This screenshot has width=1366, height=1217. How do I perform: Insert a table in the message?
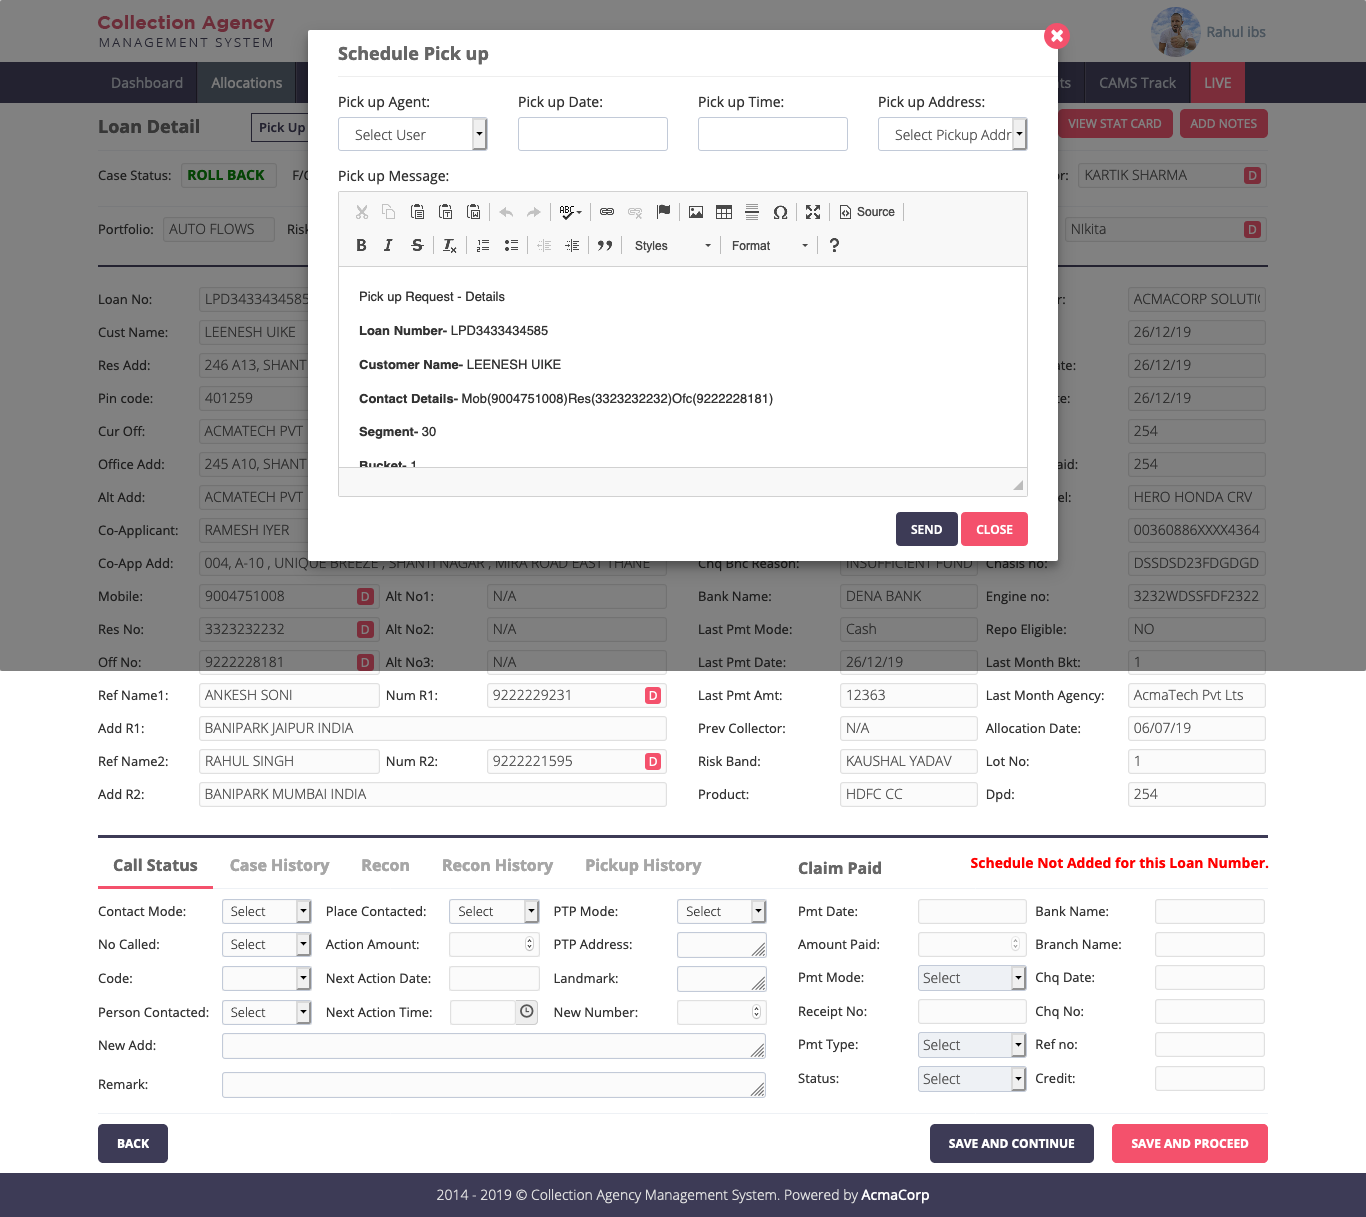point(724,212)
